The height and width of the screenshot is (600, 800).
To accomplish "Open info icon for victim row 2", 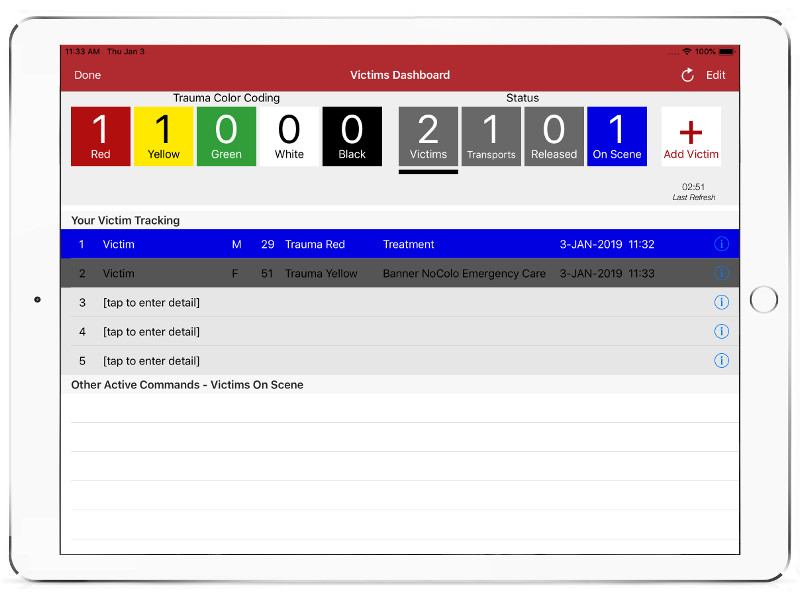I will 721,273.
